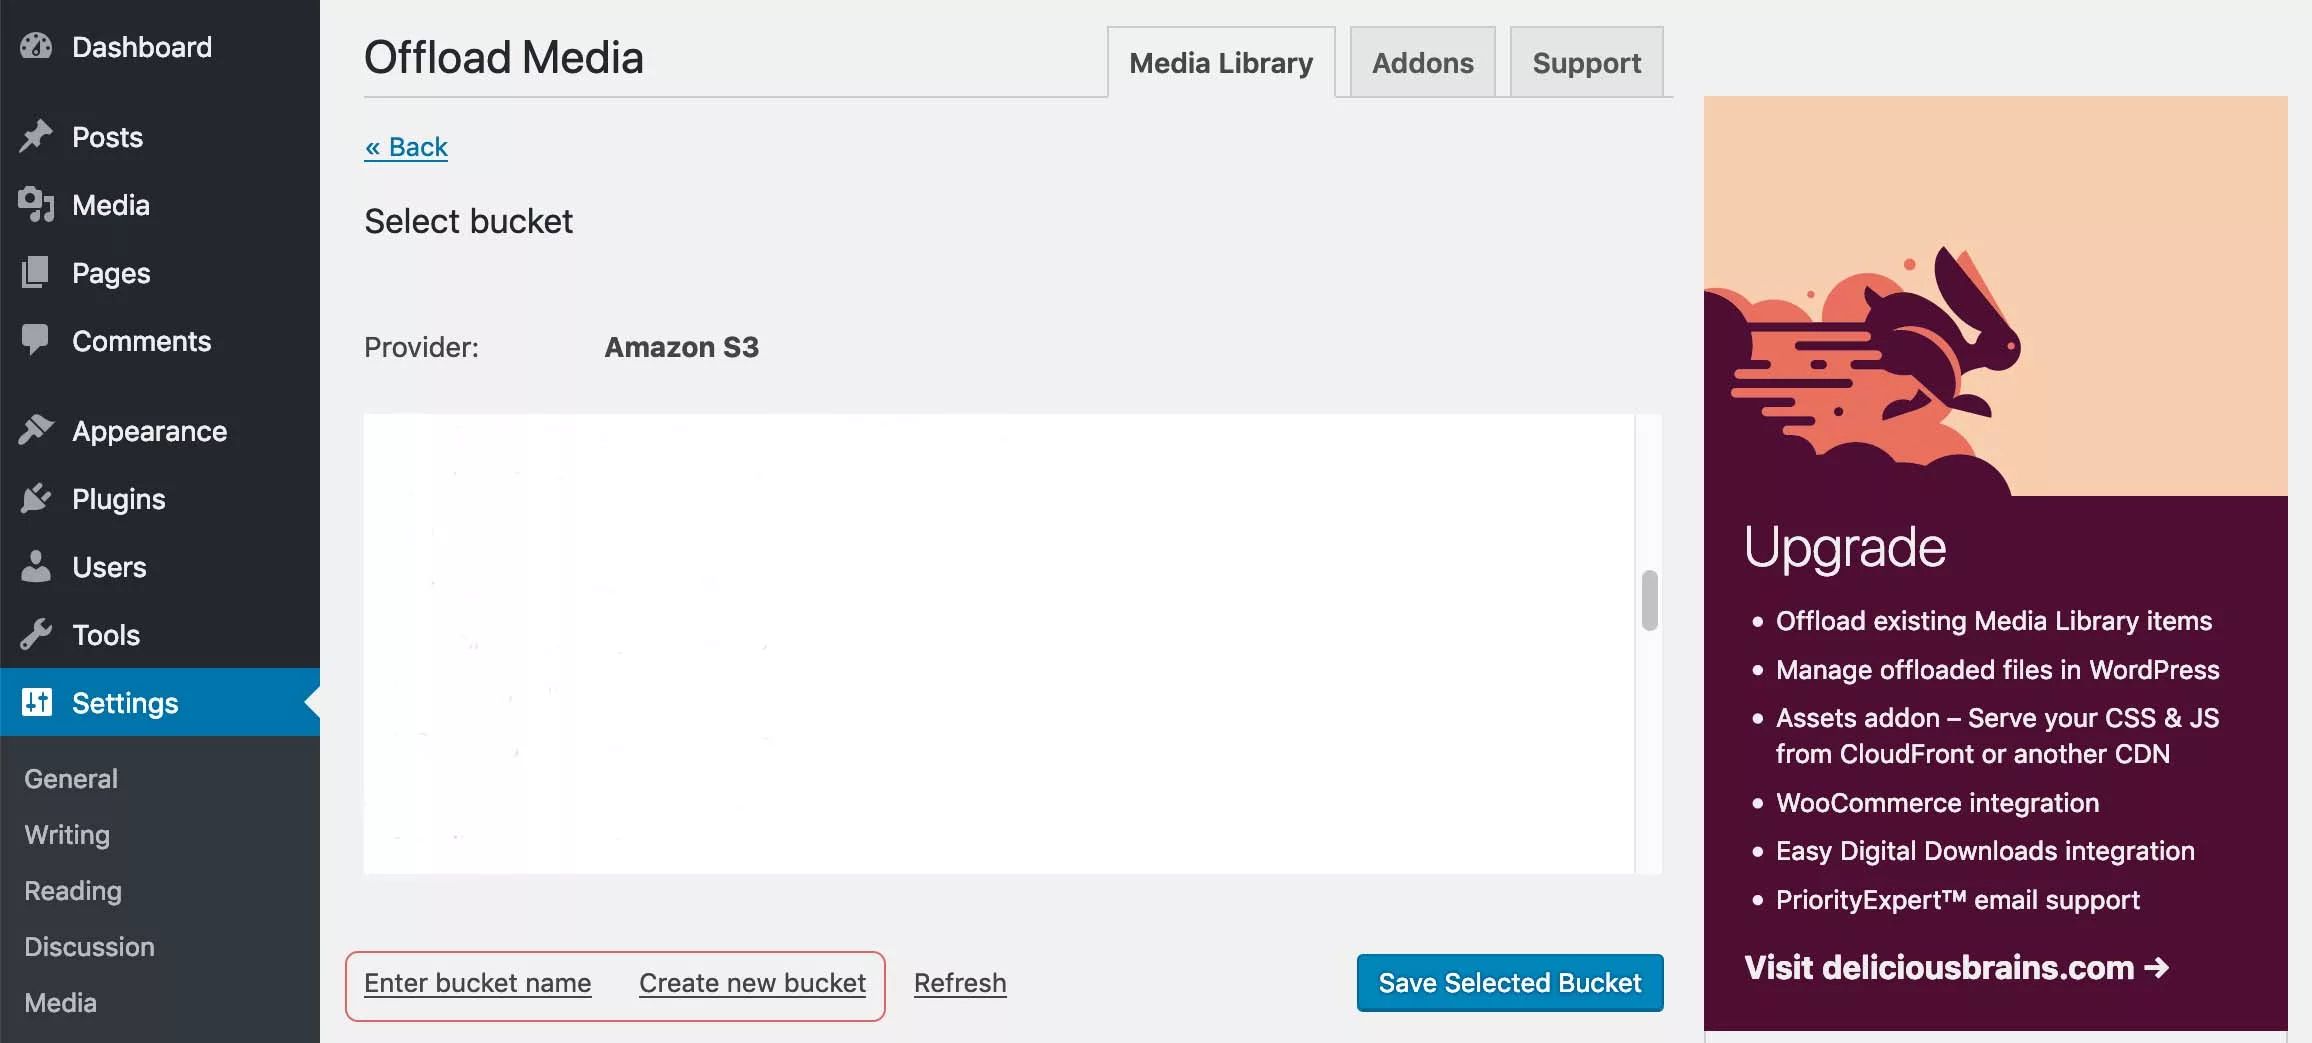Click the Tools wrench icon
The image size is (2312, 1043).
click(36, 635)
